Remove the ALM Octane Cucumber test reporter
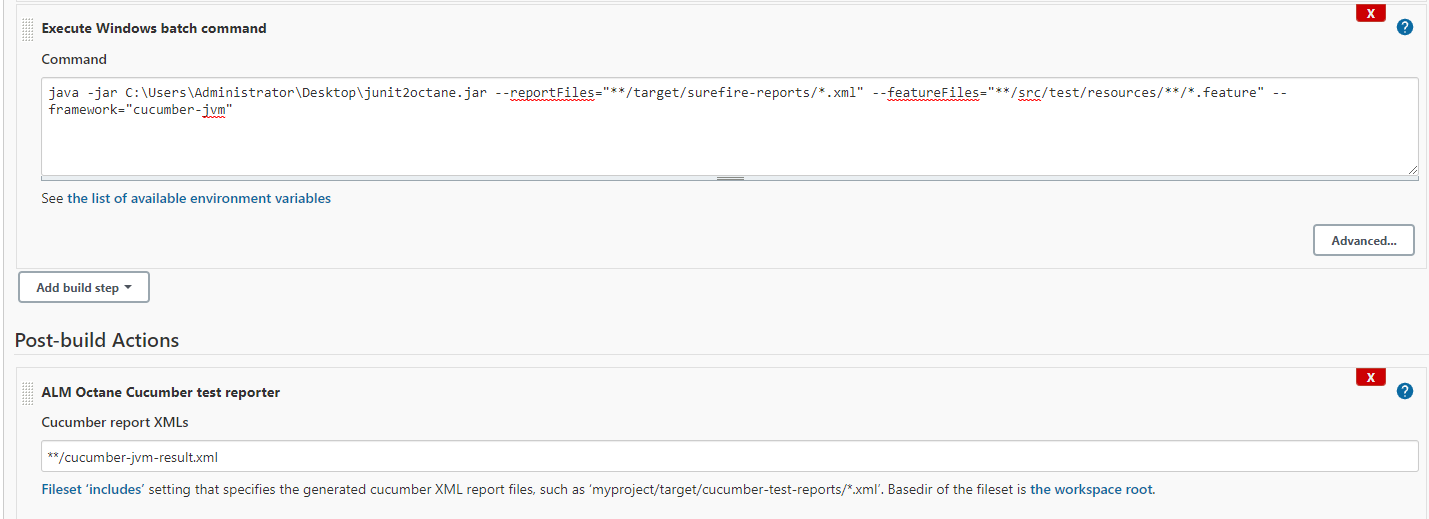The height and width of the screenshot is (519, 1429). 1370,377
